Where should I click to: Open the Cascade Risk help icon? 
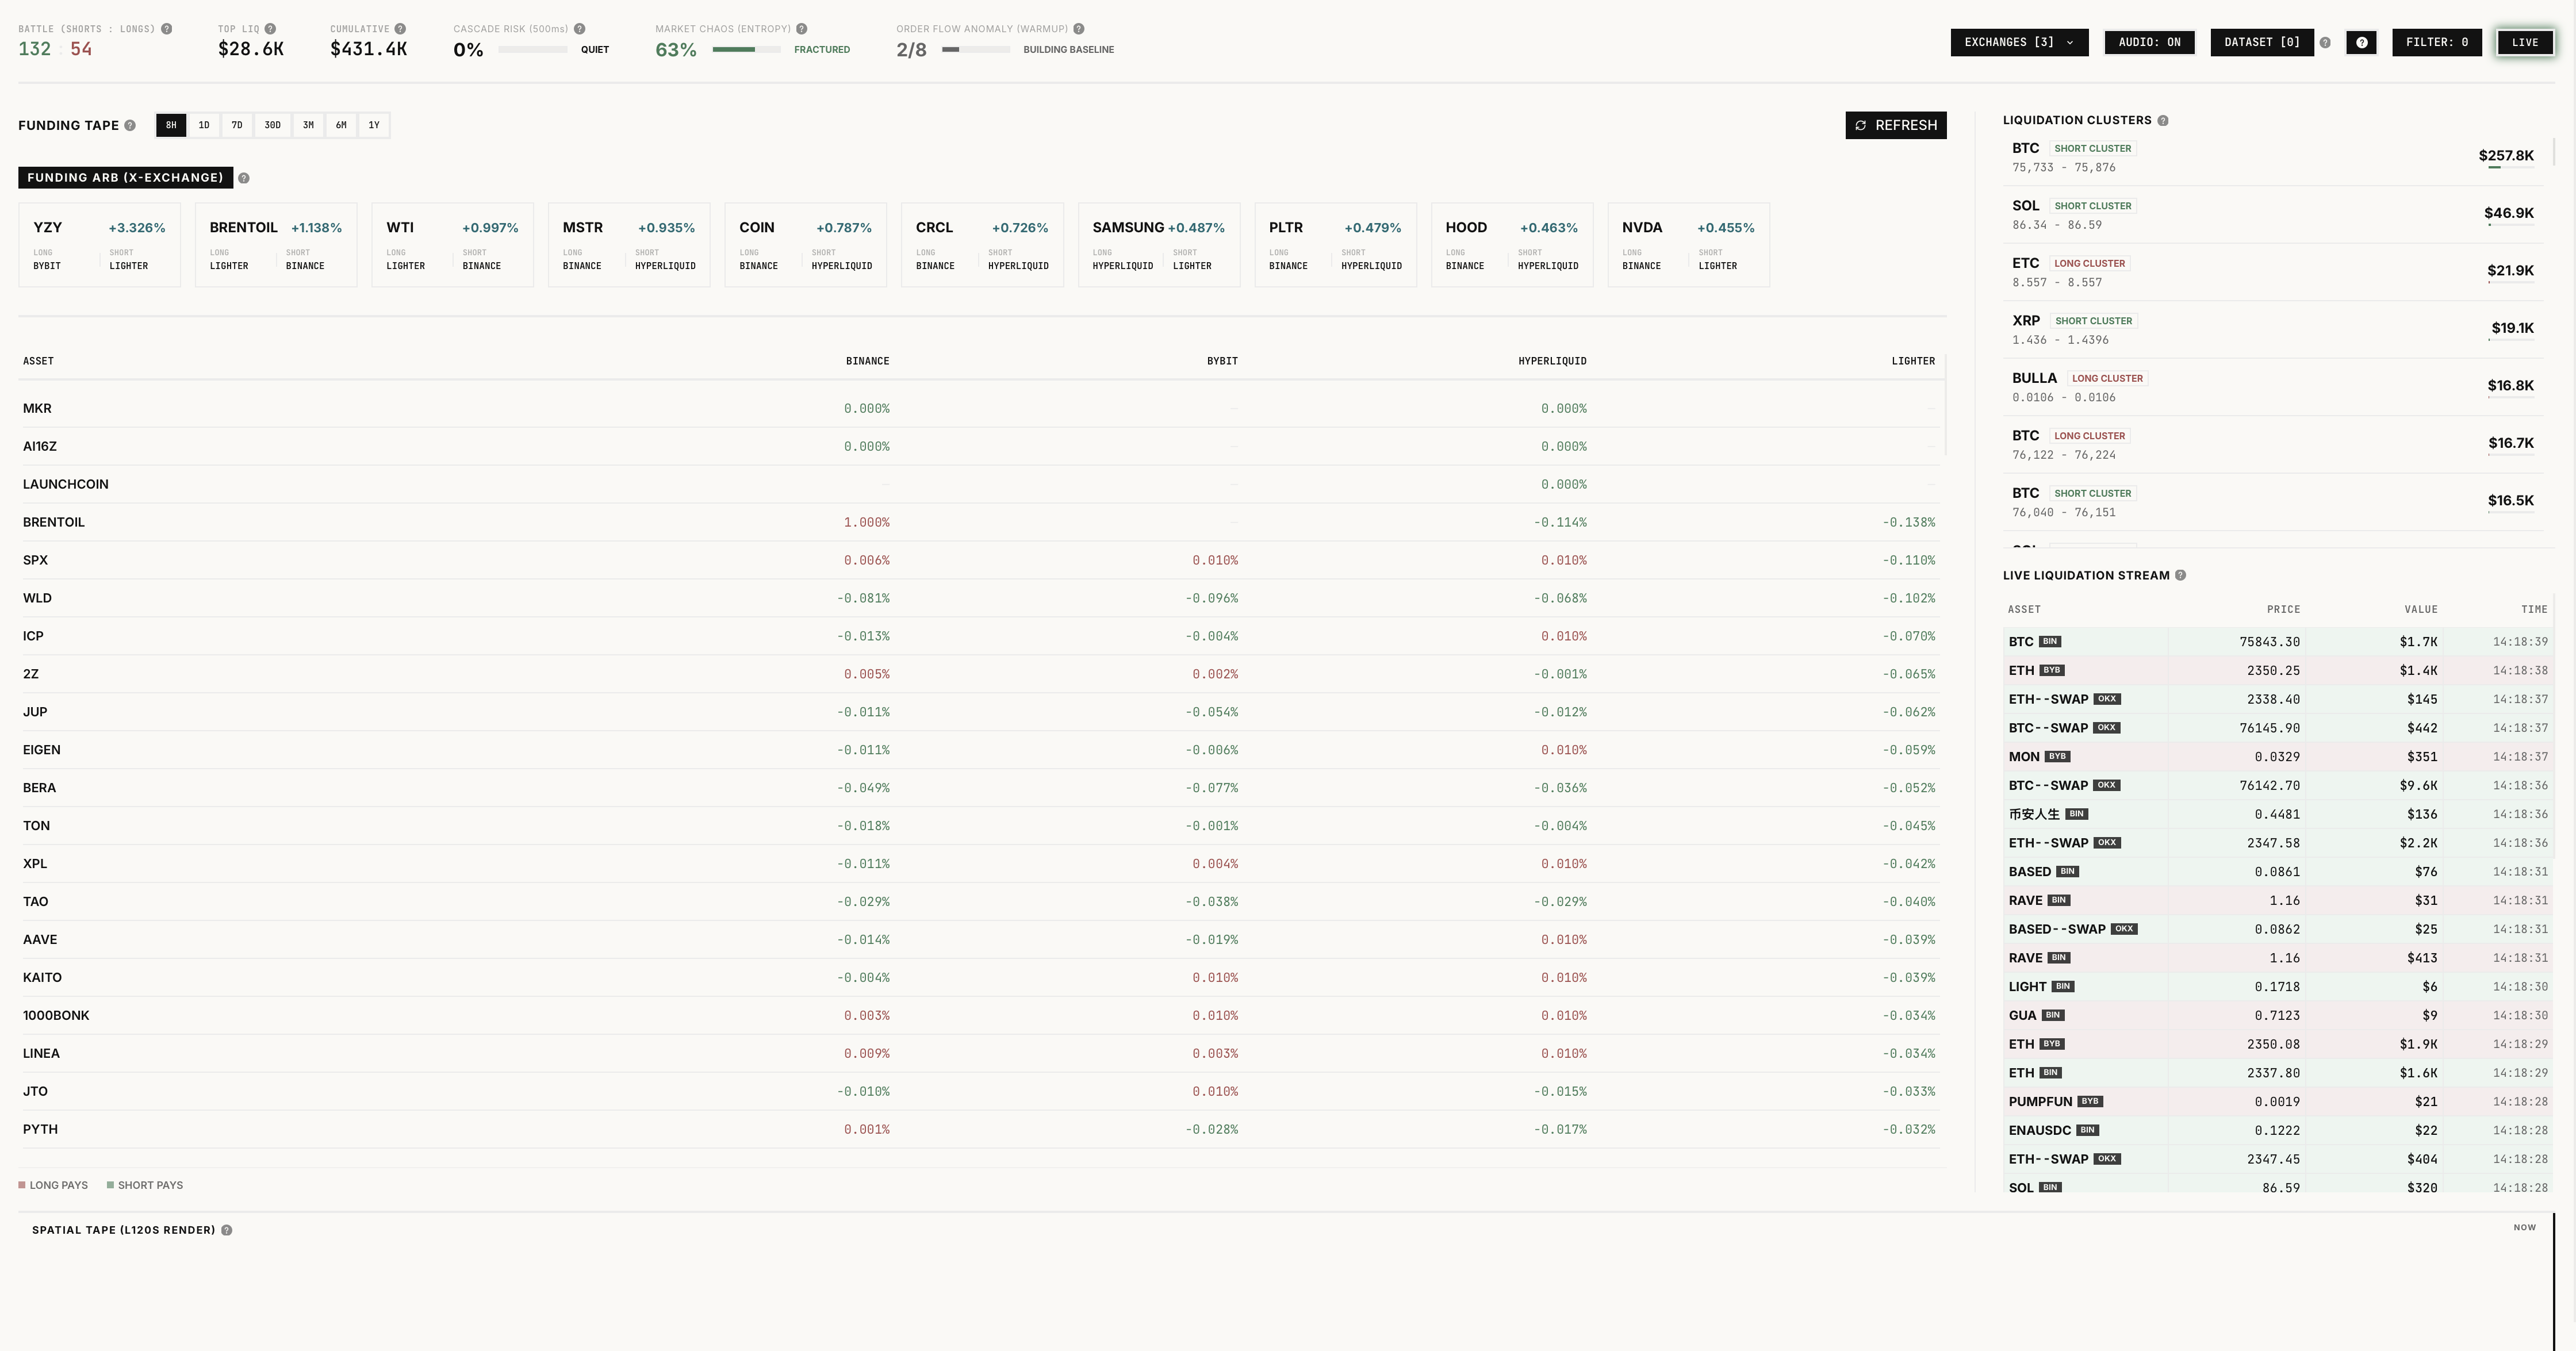tap(580, 29)
